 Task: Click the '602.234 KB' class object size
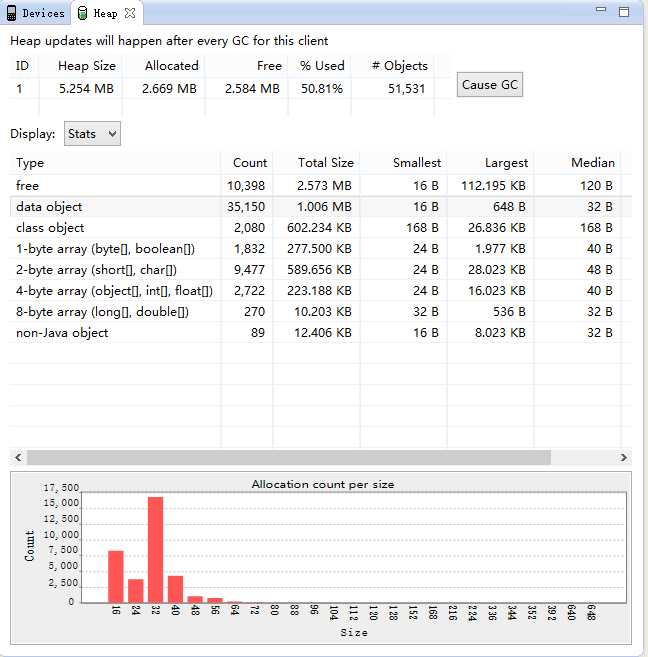pos(319,228)
